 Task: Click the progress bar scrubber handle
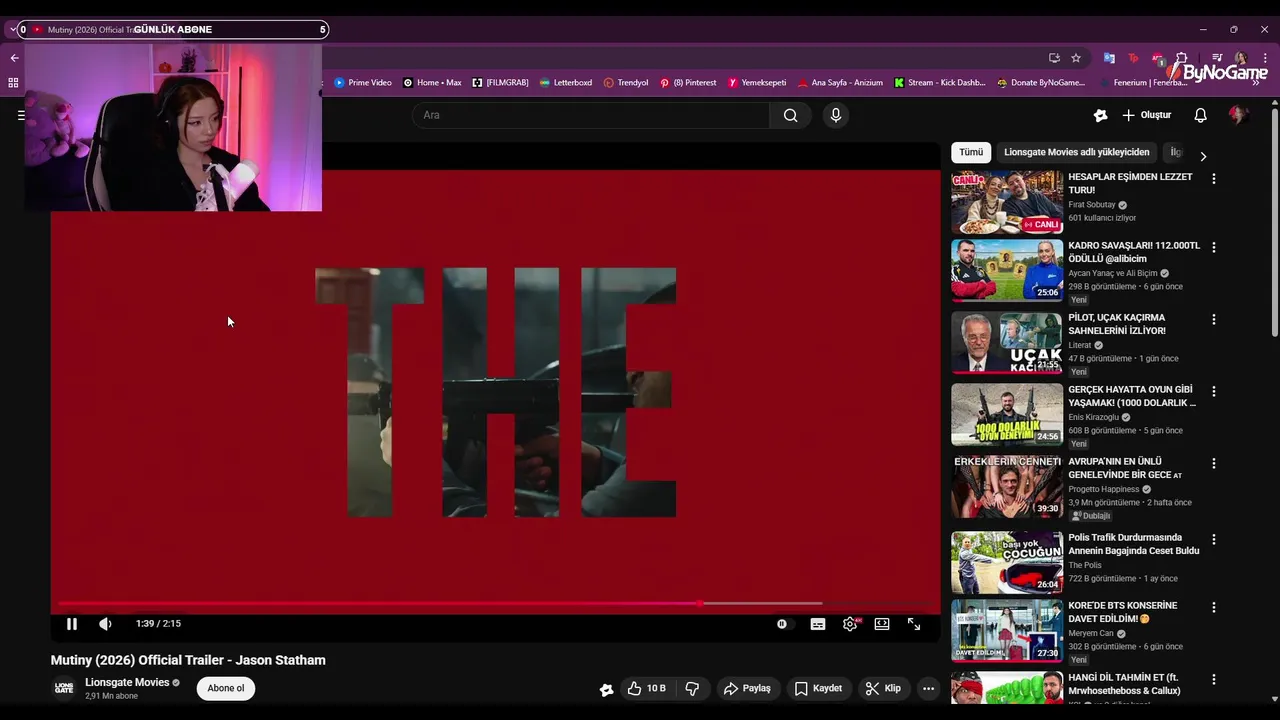[x=700, y=603]
